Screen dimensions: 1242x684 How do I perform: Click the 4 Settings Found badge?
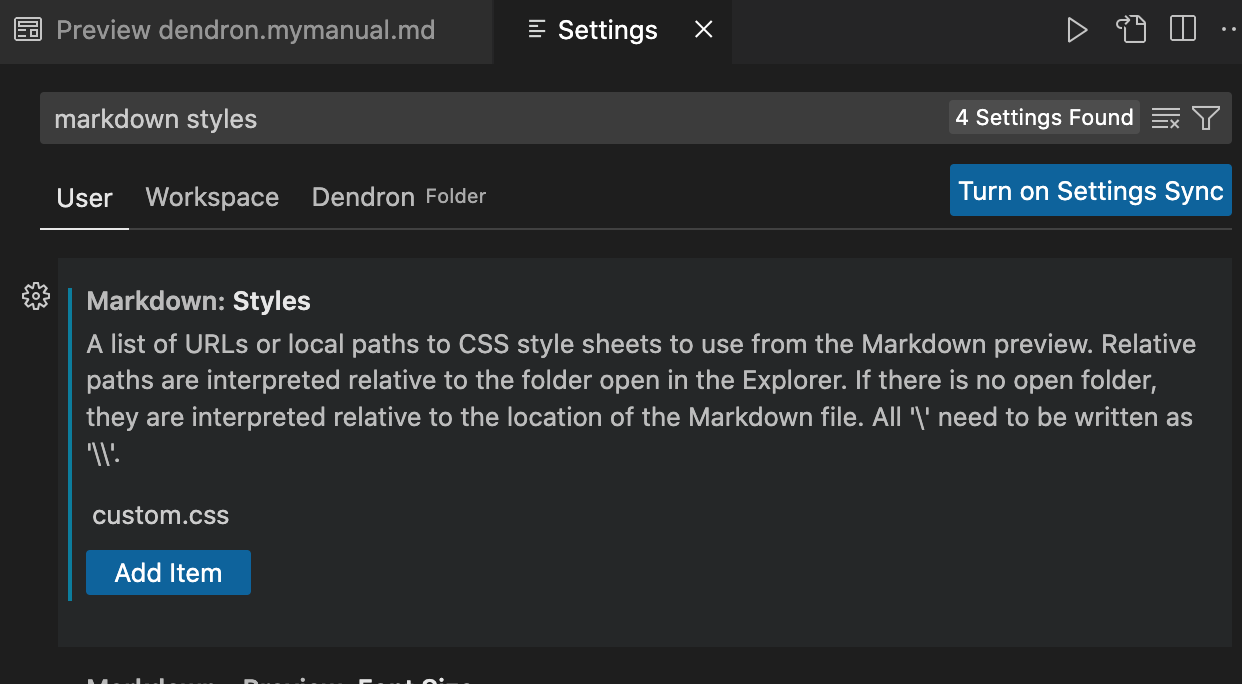coord(1043,117)
